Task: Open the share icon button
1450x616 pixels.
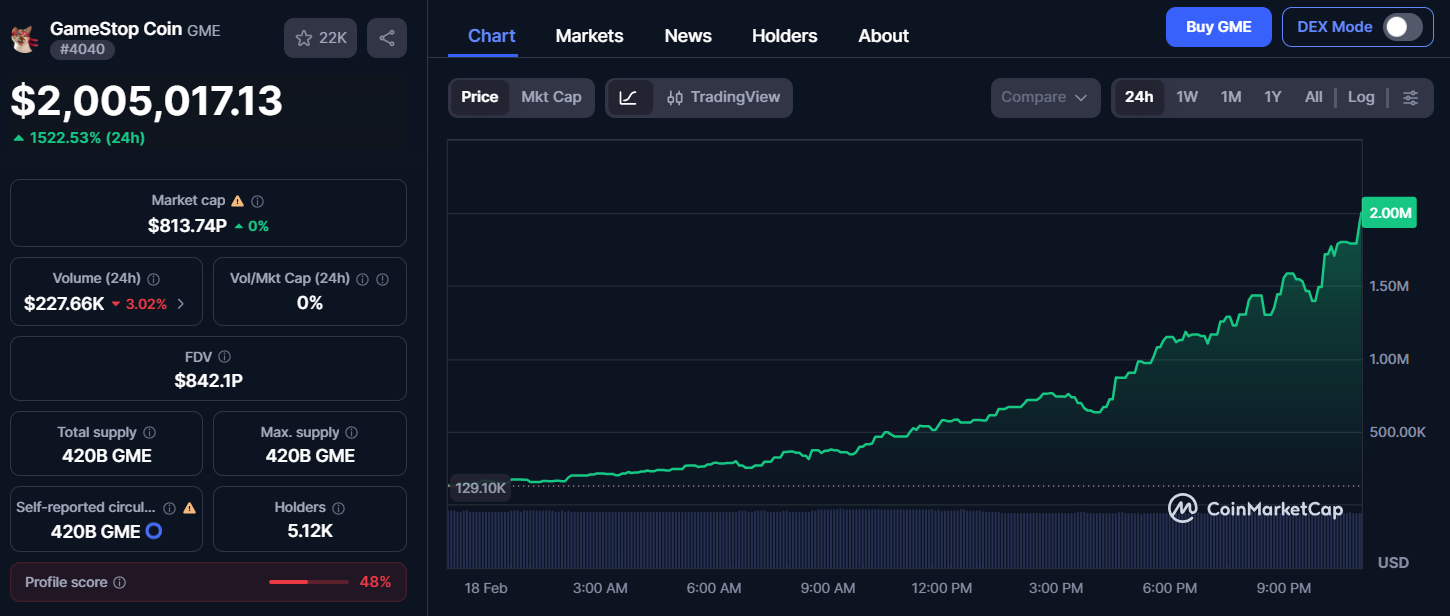Action: coord(387,38)
